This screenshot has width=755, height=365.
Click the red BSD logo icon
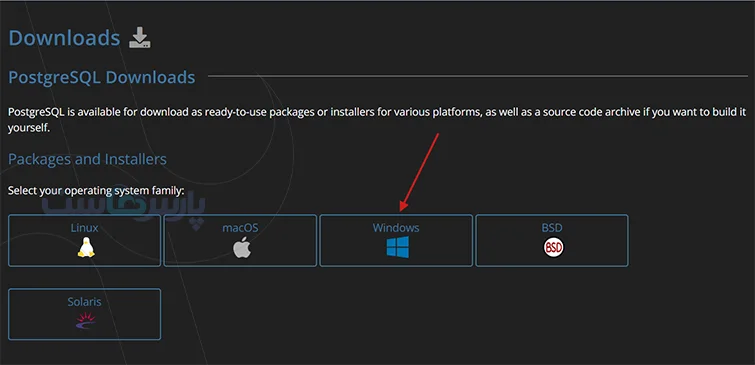[x=553, y=248]
